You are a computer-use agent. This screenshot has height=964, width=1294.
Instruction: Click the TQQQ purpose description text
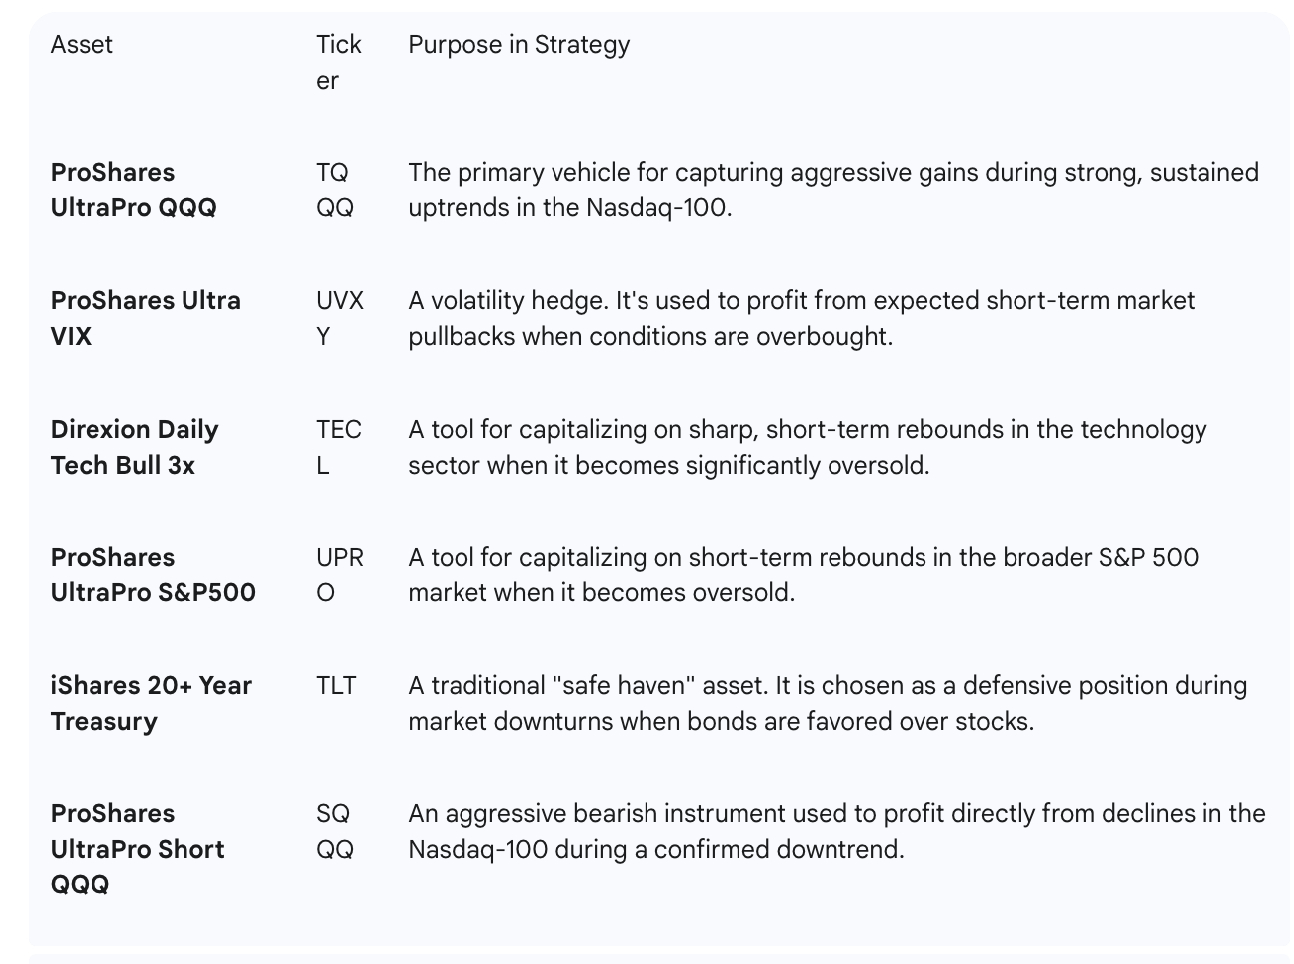tap(833, 190)
